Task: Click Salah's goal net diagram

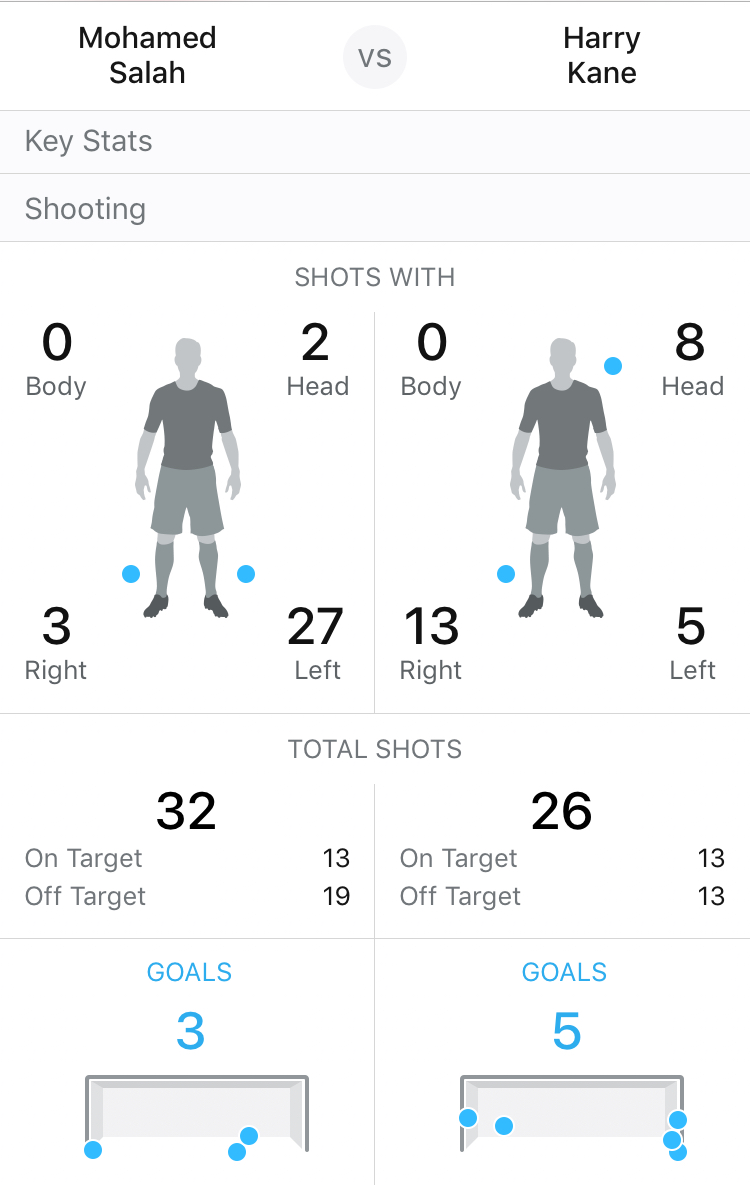Action: (197, 1113)
